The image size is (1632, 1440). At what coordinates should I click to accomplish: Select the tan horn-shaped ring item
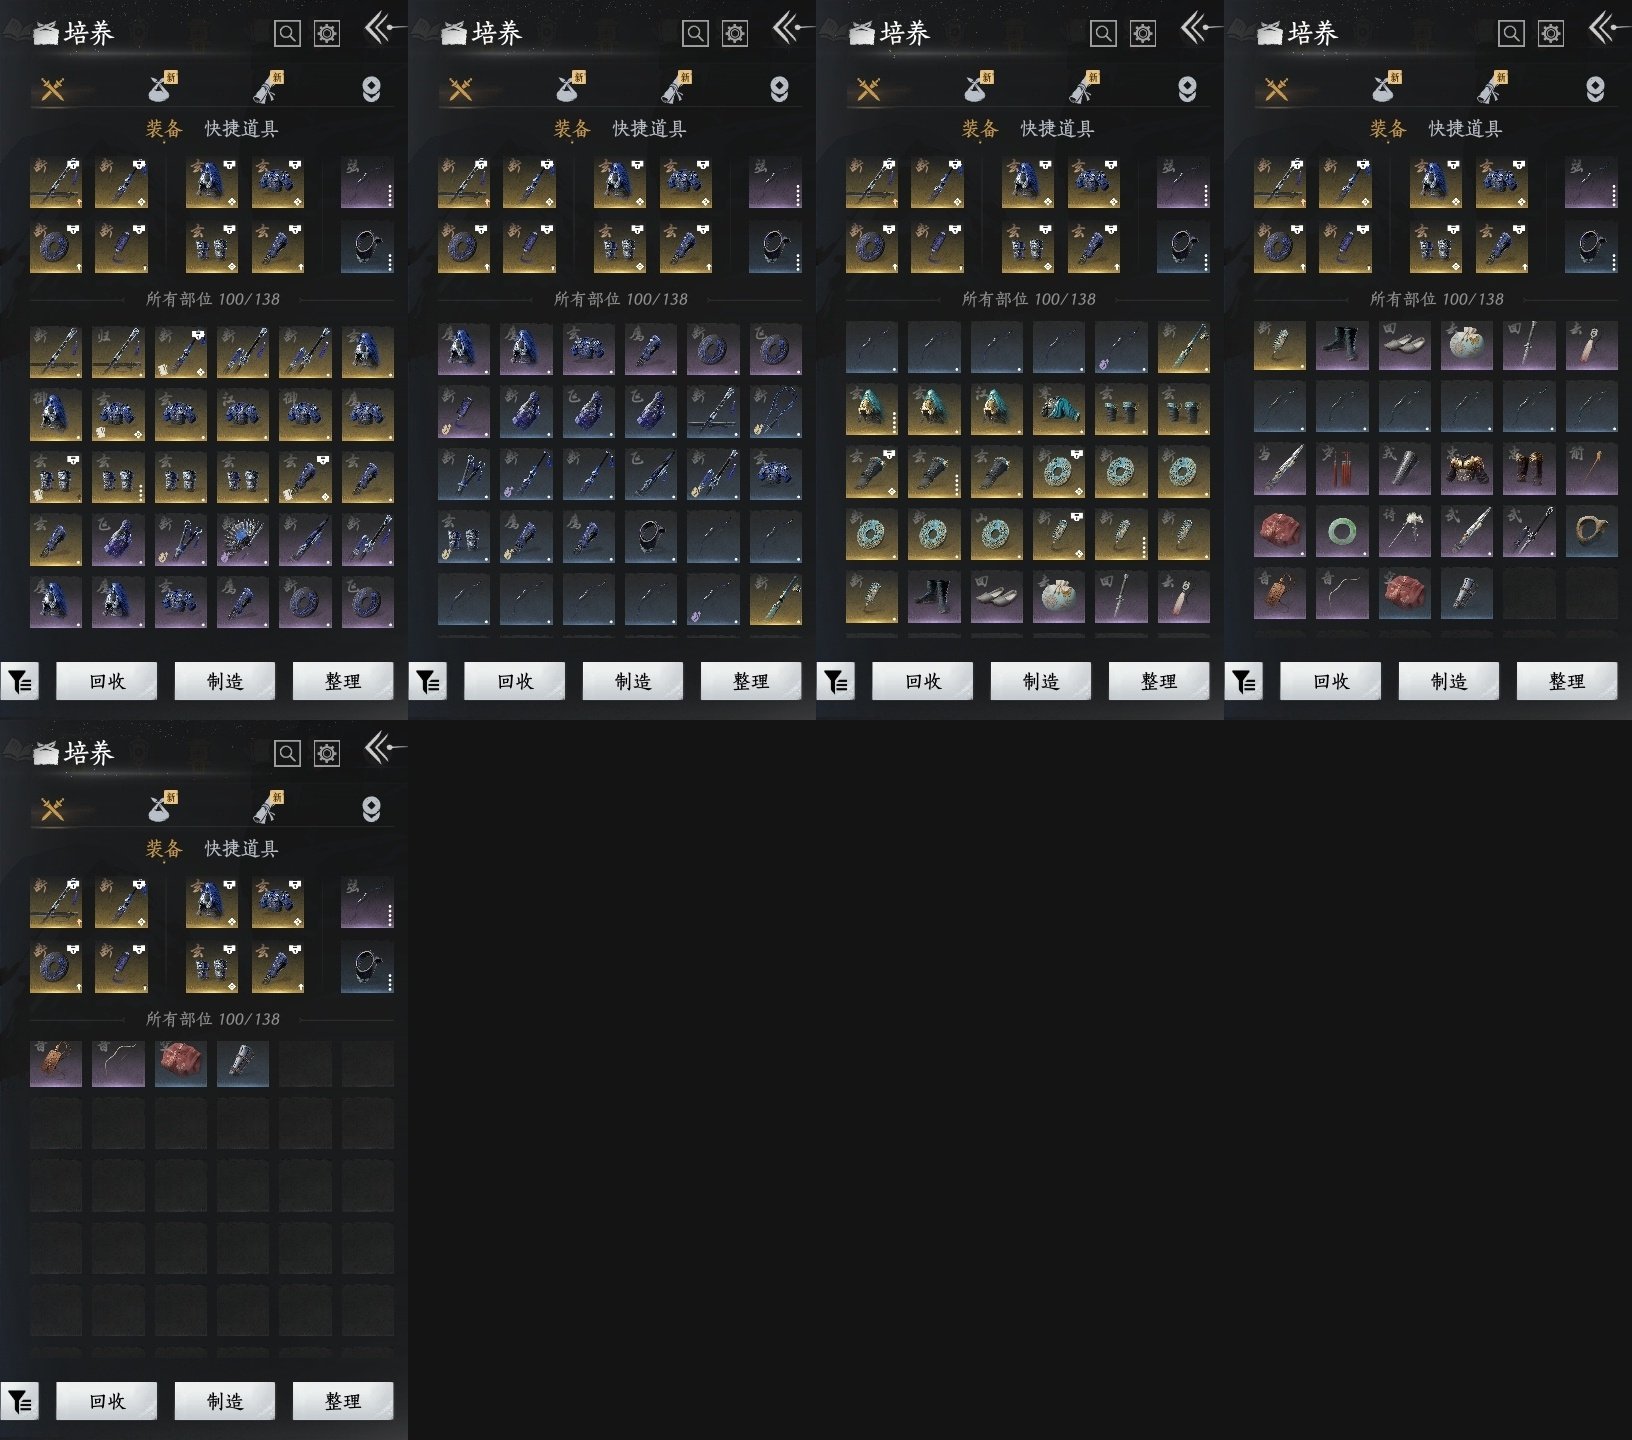(x=1591, y=533)
